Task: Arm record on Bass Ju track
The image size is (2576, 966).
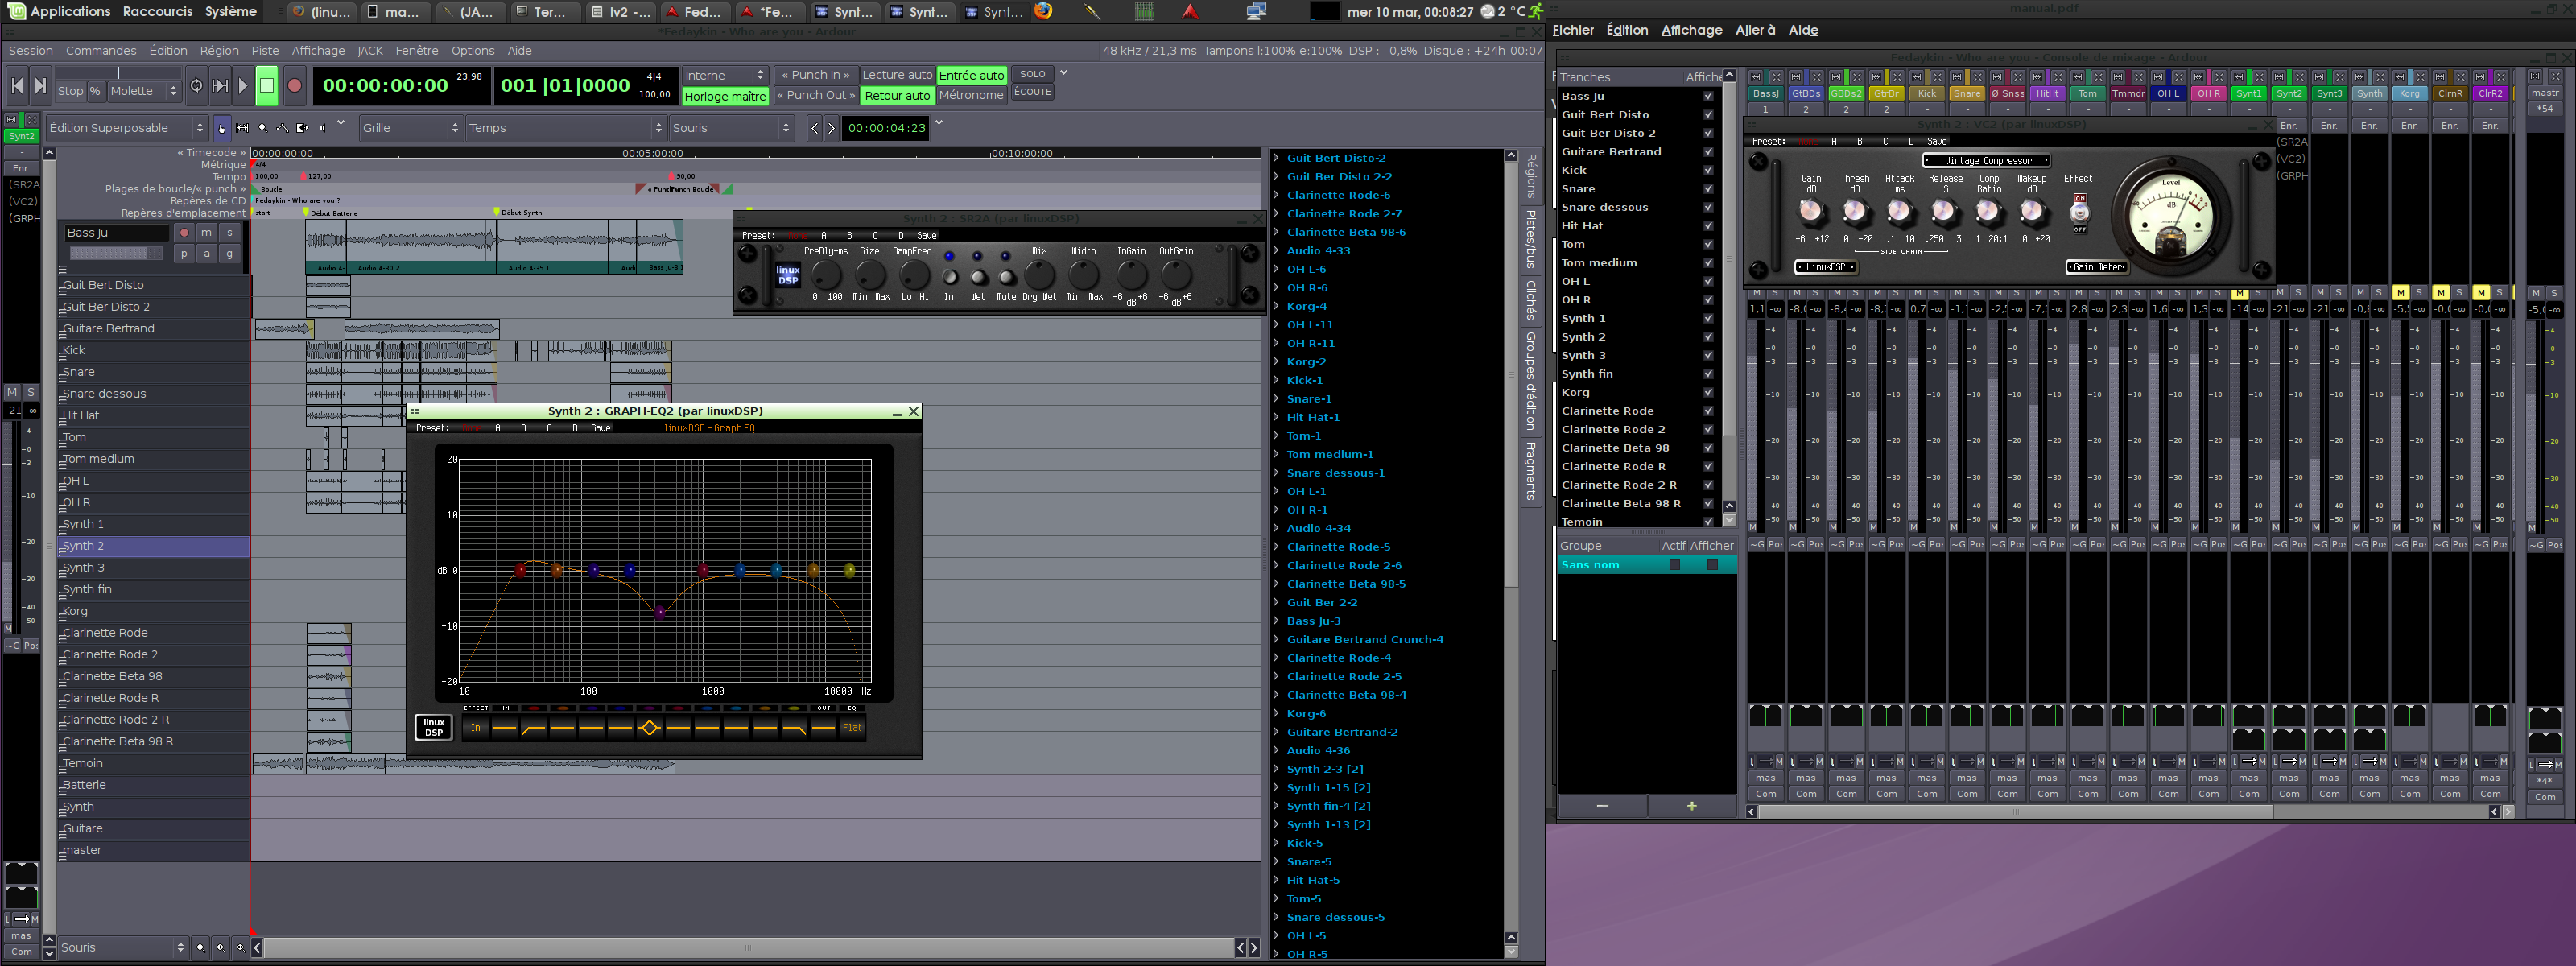Action: tap(183, 232)
